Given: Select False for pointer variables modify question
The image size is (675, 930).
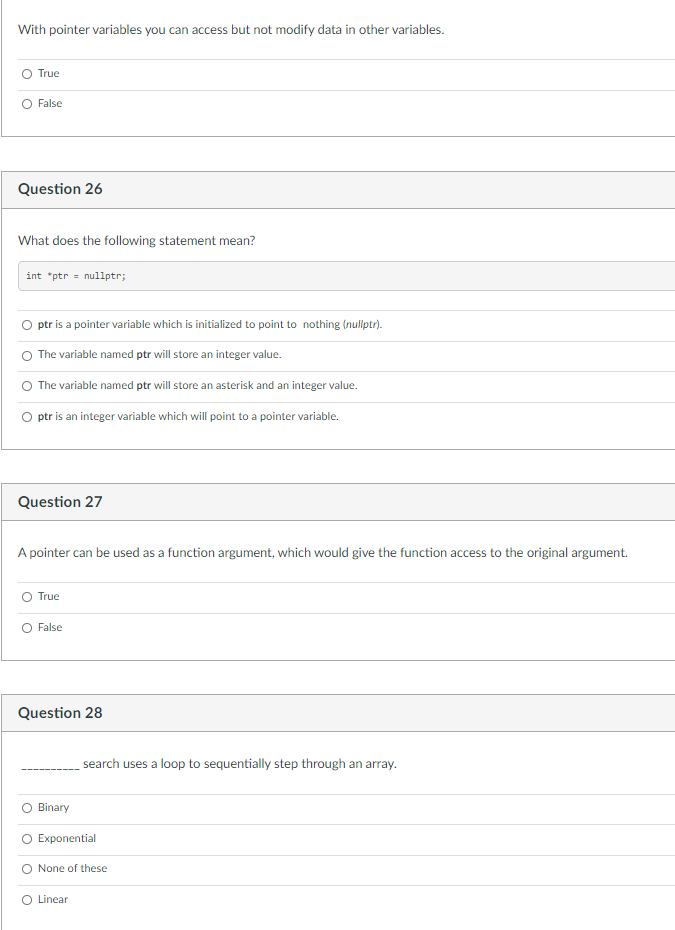Looking at the screenshot, I should [x=27, y=104].
